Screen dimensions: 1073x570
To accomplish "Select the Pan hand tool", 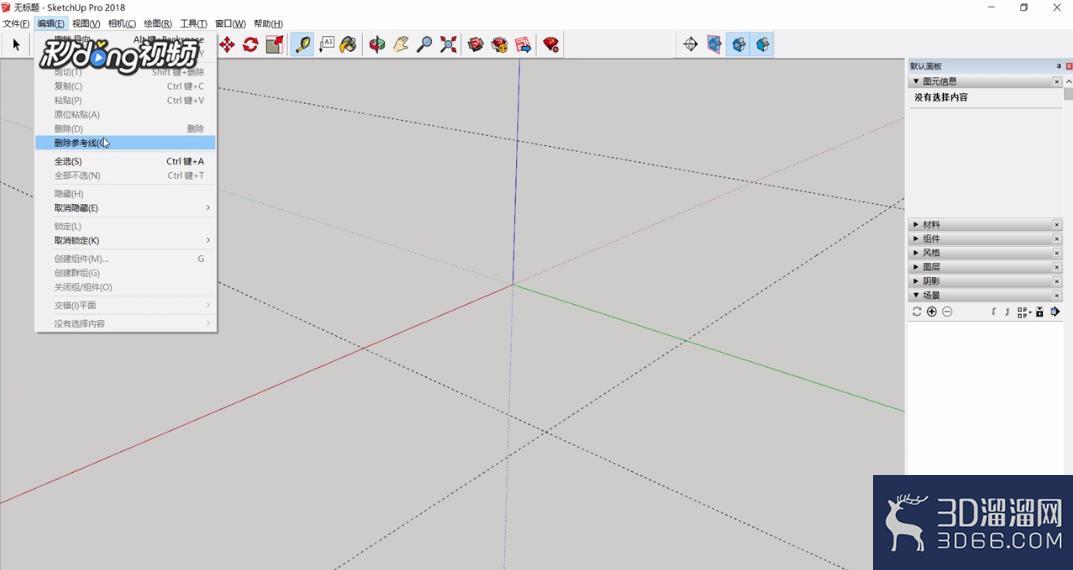I will point(401,45).
